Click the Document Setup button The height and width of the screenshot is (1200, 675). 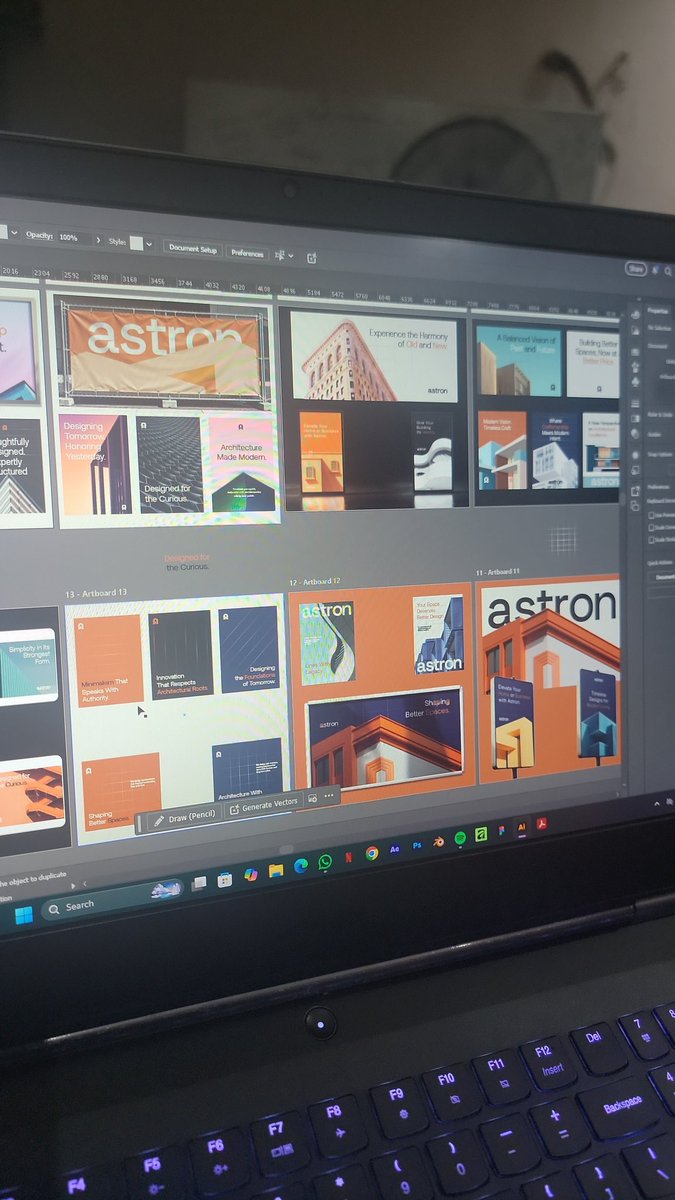[193, 249]
